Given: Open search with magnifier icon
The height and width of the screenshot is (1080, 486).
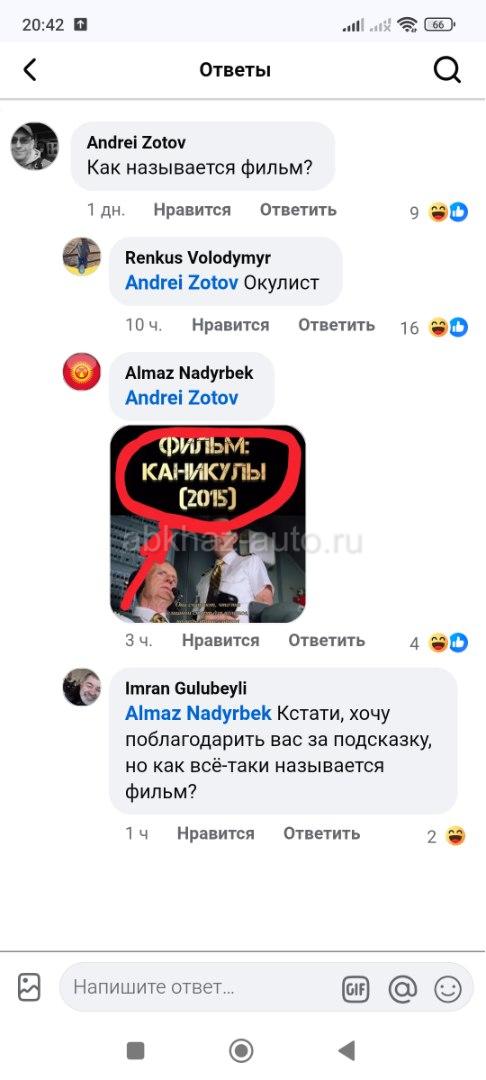Looking at the screenshot, I should [x=447, y=70].
